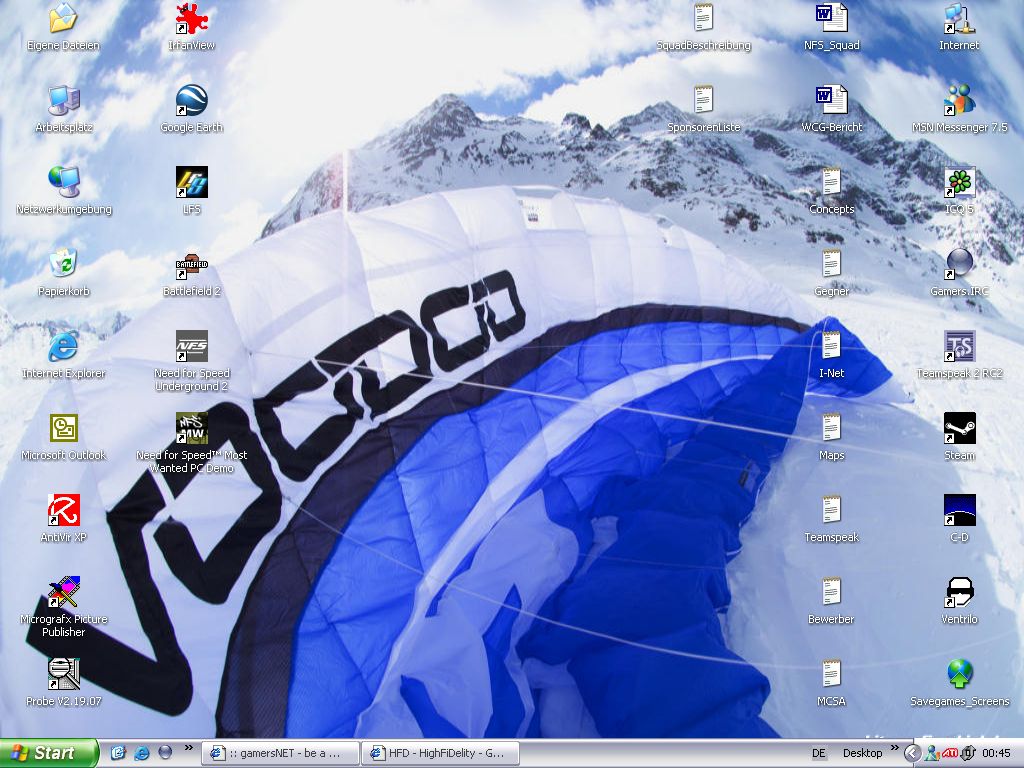Launch the Steam desktop shortcut
The height and width of the screenshot is (768, 1024).
pos(959,429)
